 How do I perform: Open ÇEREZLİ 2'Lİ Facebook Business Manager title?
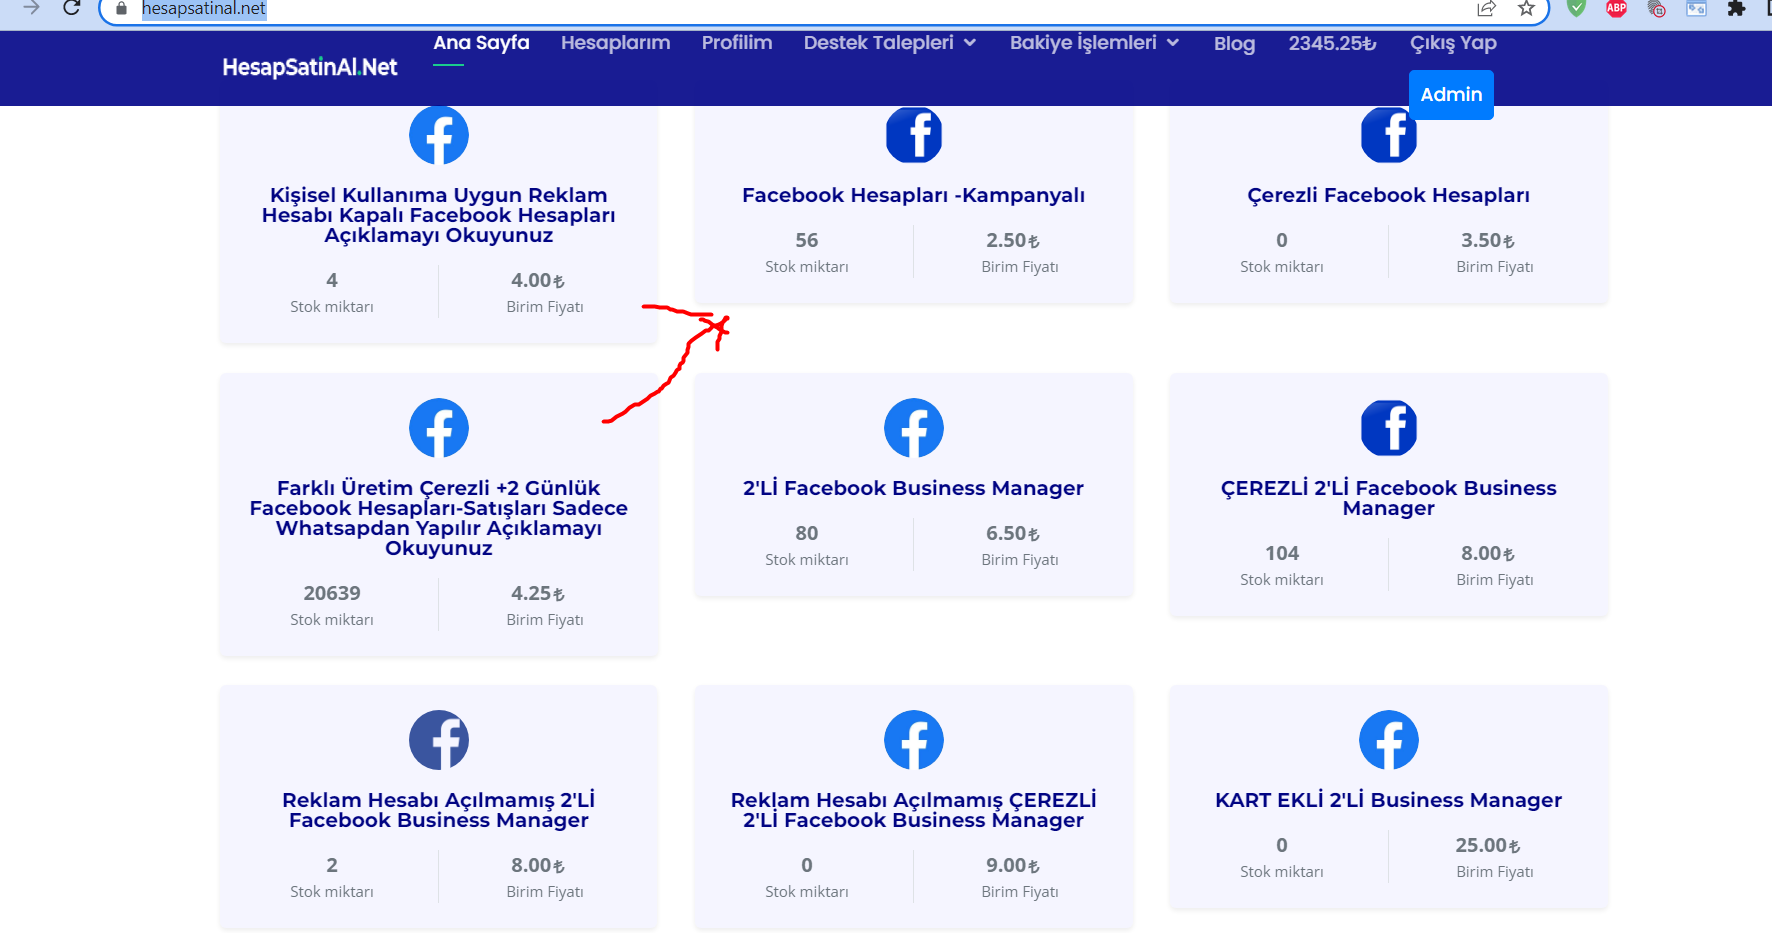(1389, 498)
